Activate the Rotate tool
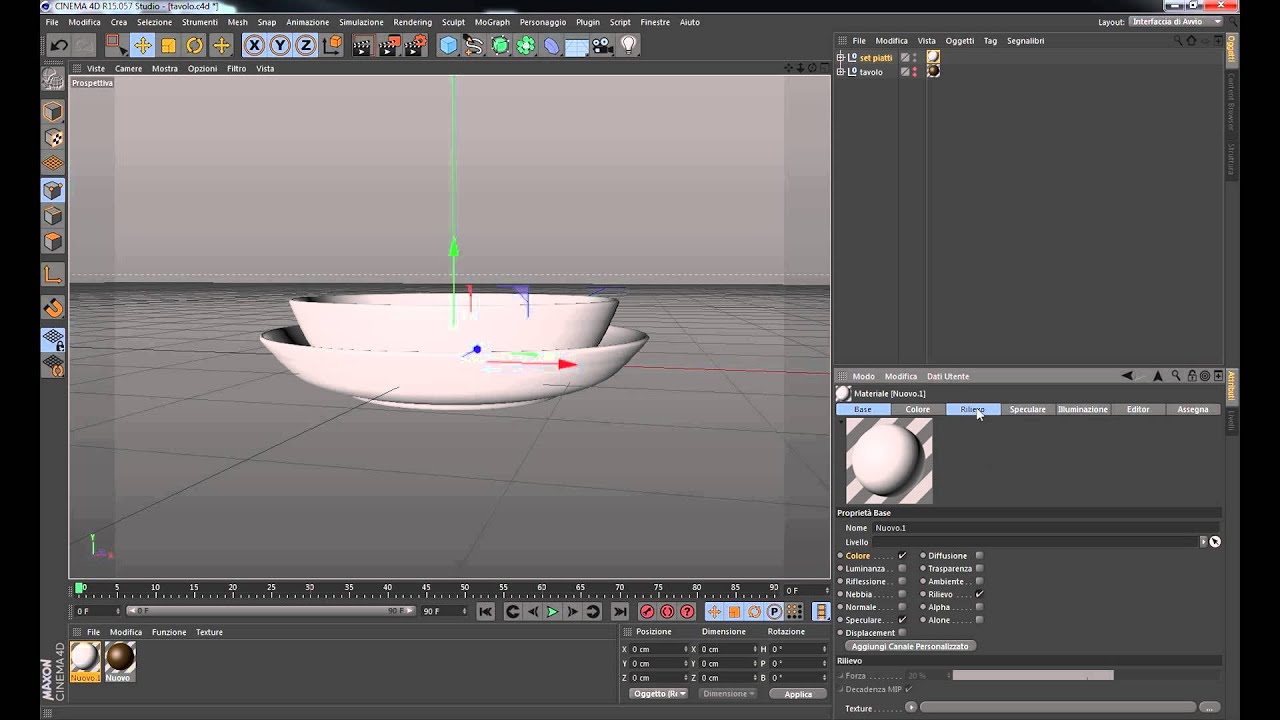The image size is (1280, 720). pyautogui.click(x=194, y=45)
